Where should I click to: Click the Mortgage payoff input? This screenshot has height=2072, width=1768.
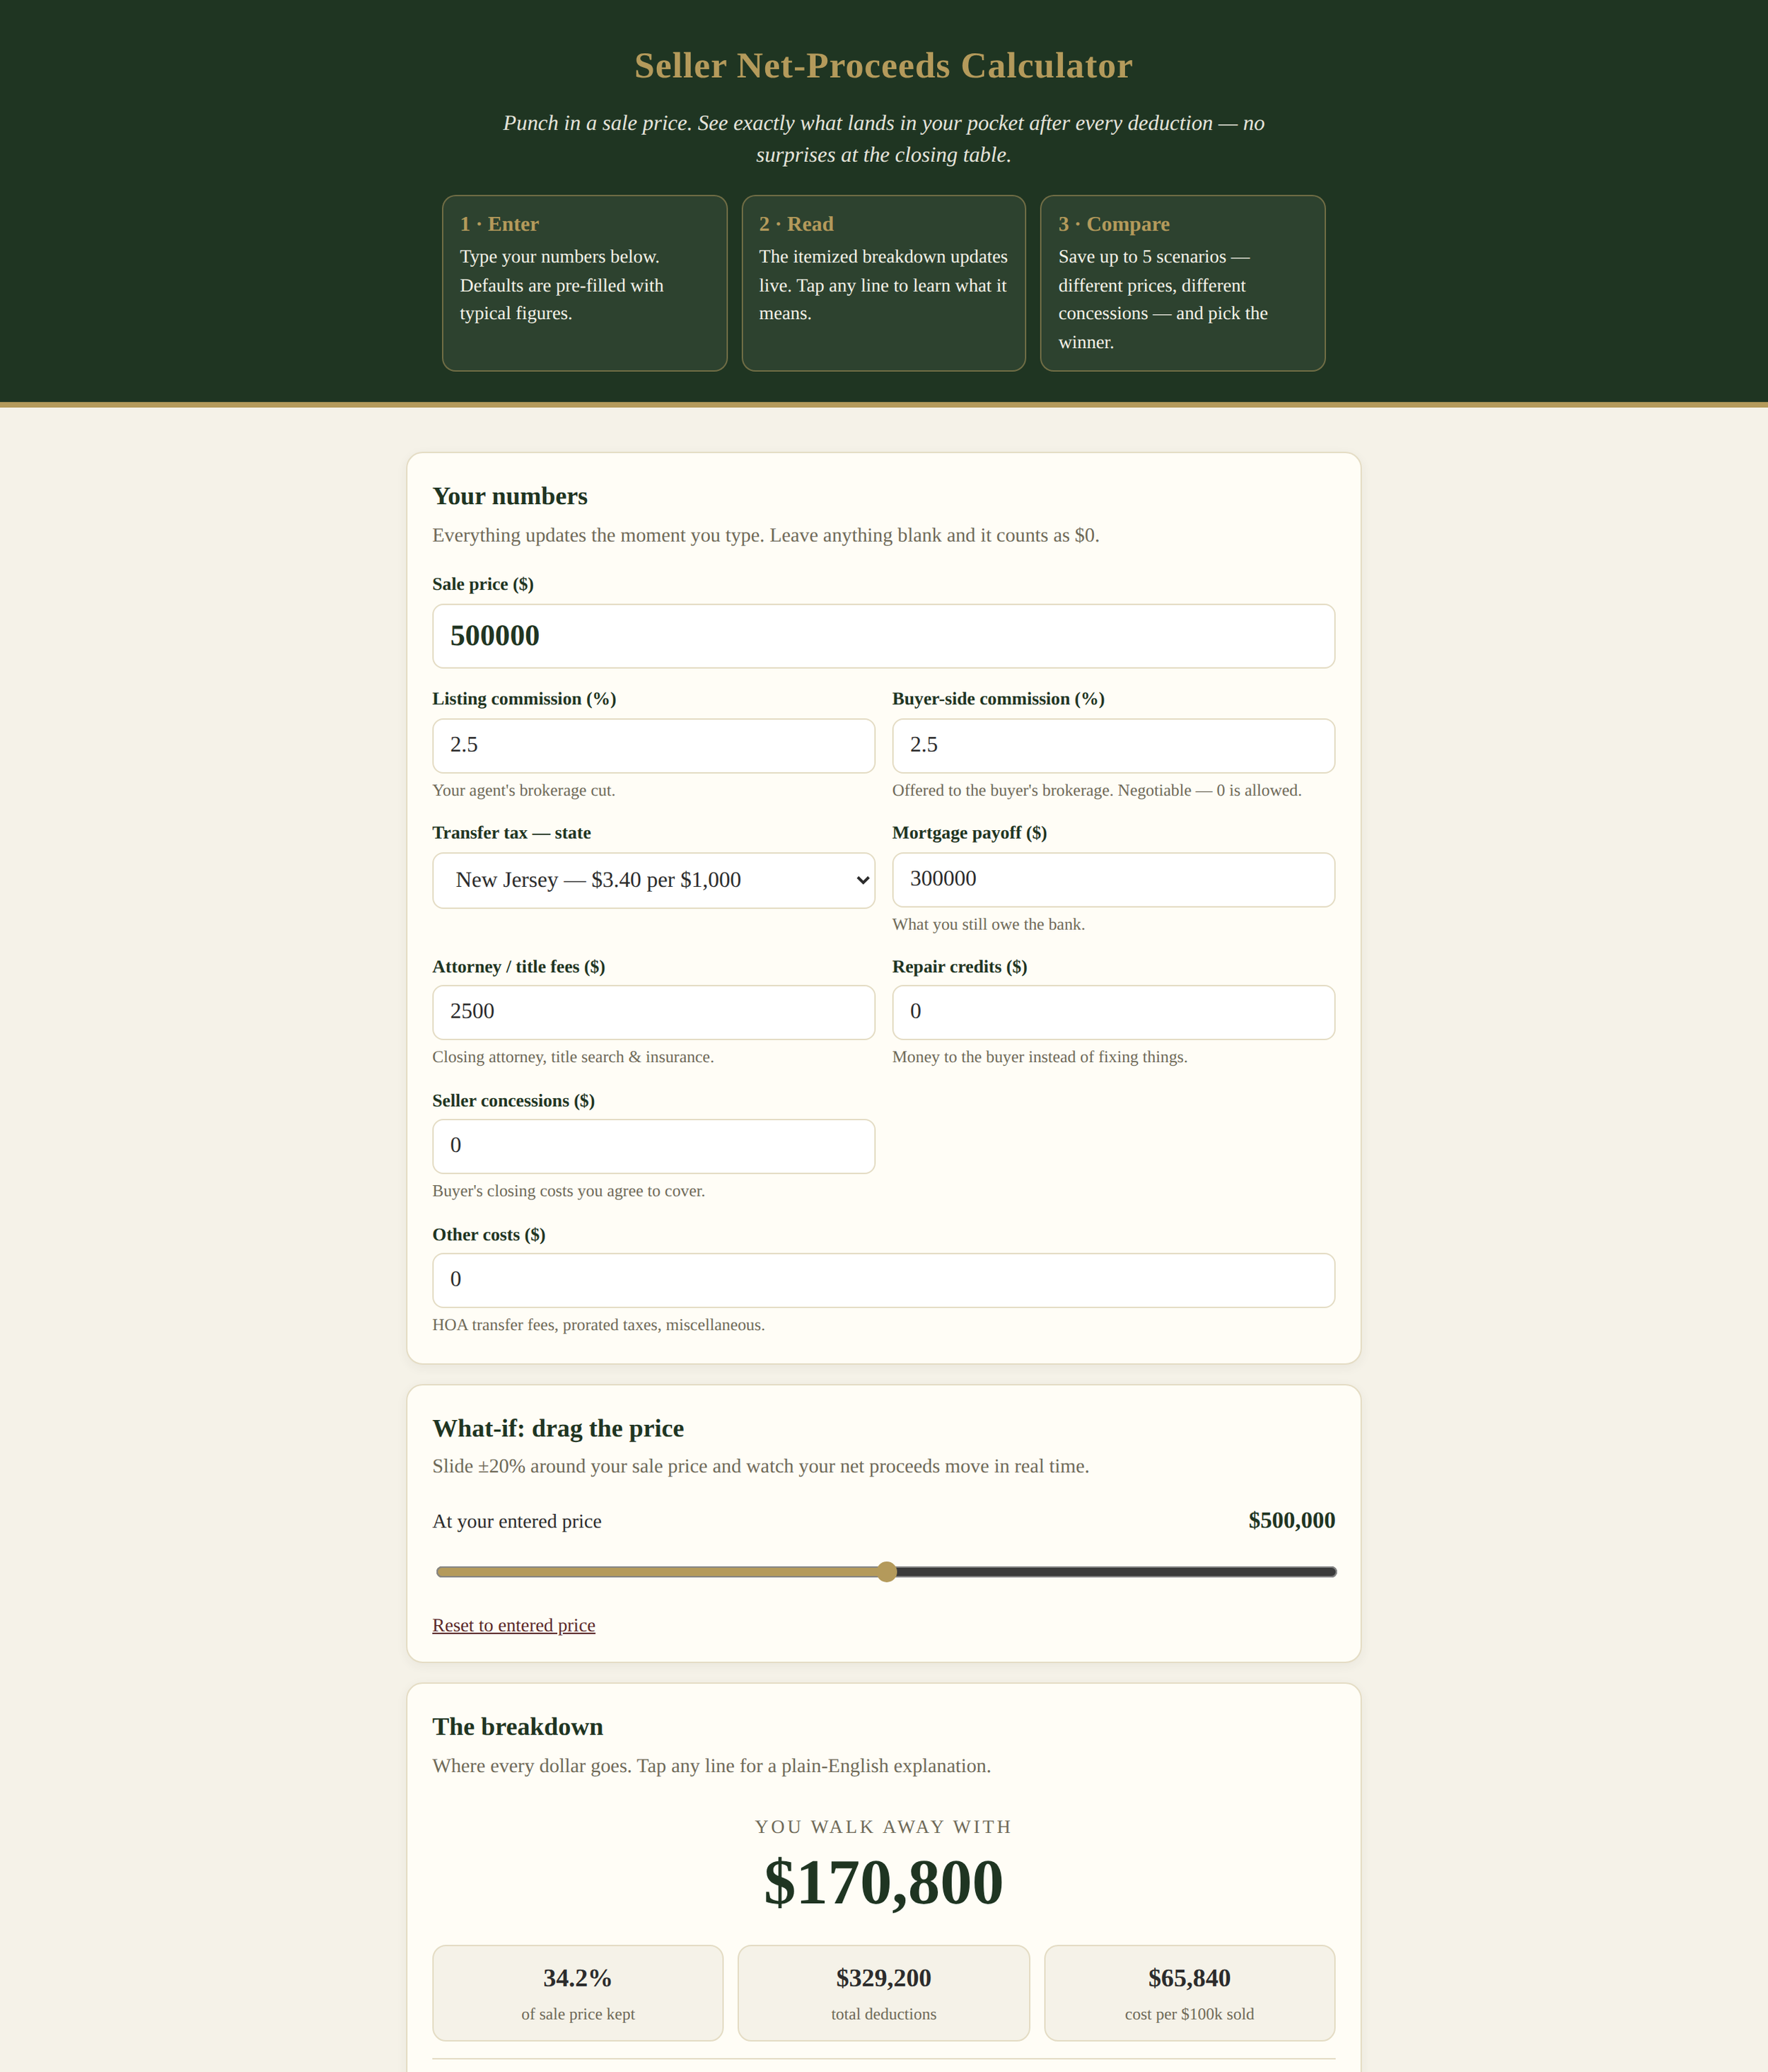point(1113,880)
